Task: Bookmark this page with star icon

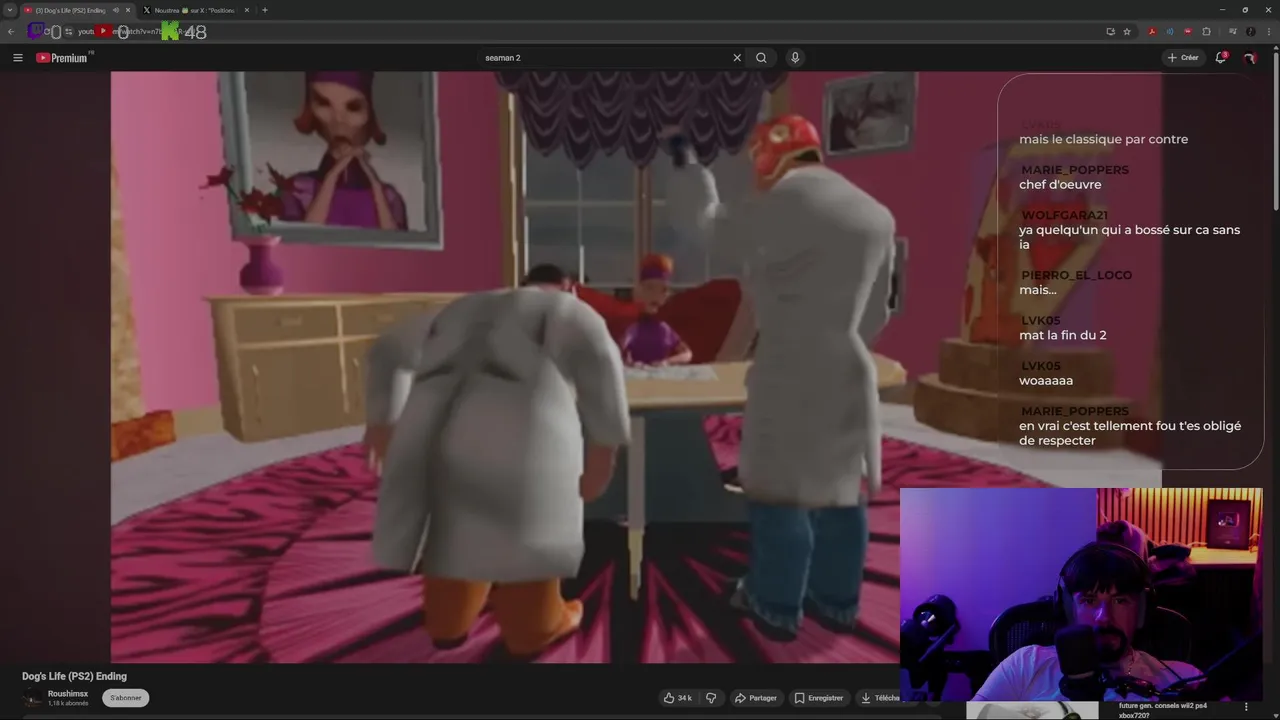Action: (1127, 32)
